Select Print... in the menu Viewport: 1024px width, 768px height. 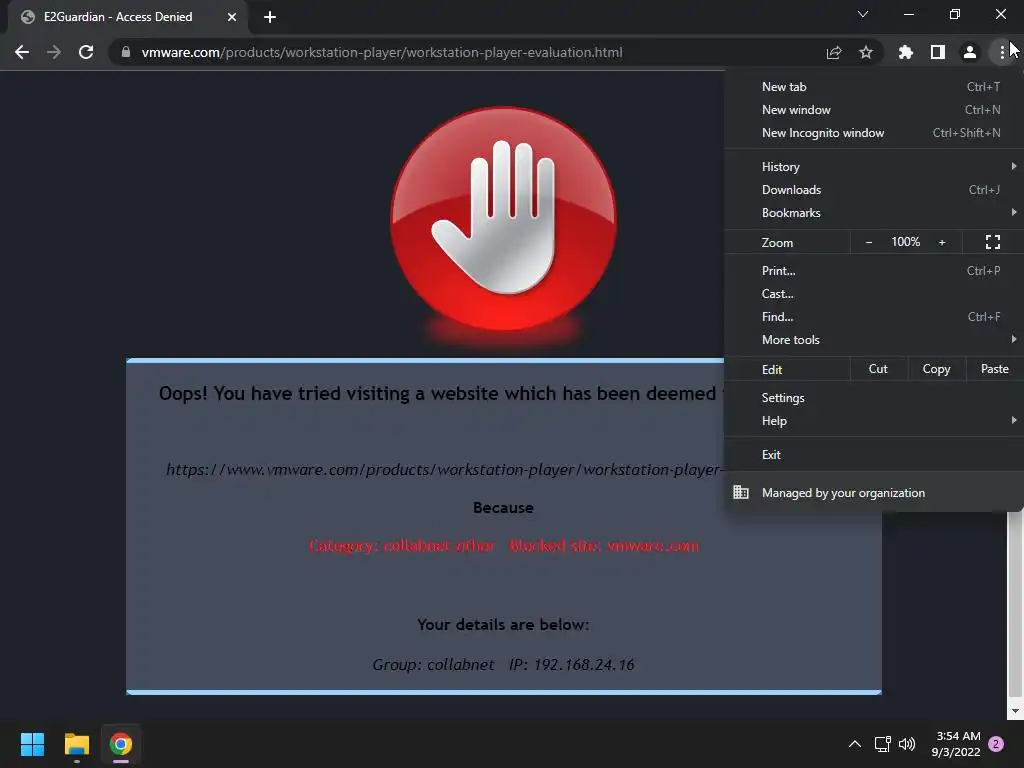point(874,270)
